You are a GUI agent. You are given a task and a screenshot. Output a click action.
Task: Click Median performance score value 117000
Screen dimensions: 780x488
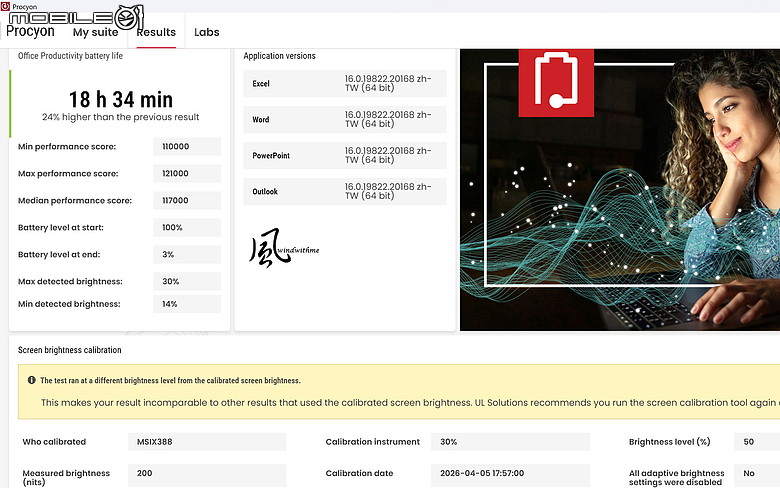[x=187, y=200]
